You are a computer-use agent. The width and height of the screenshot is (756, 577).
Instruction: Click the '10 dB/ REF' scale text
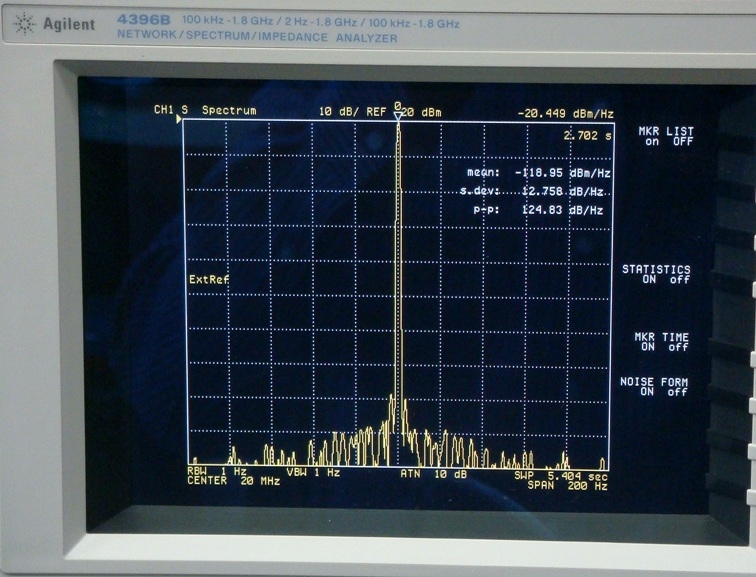pos(352,112)
